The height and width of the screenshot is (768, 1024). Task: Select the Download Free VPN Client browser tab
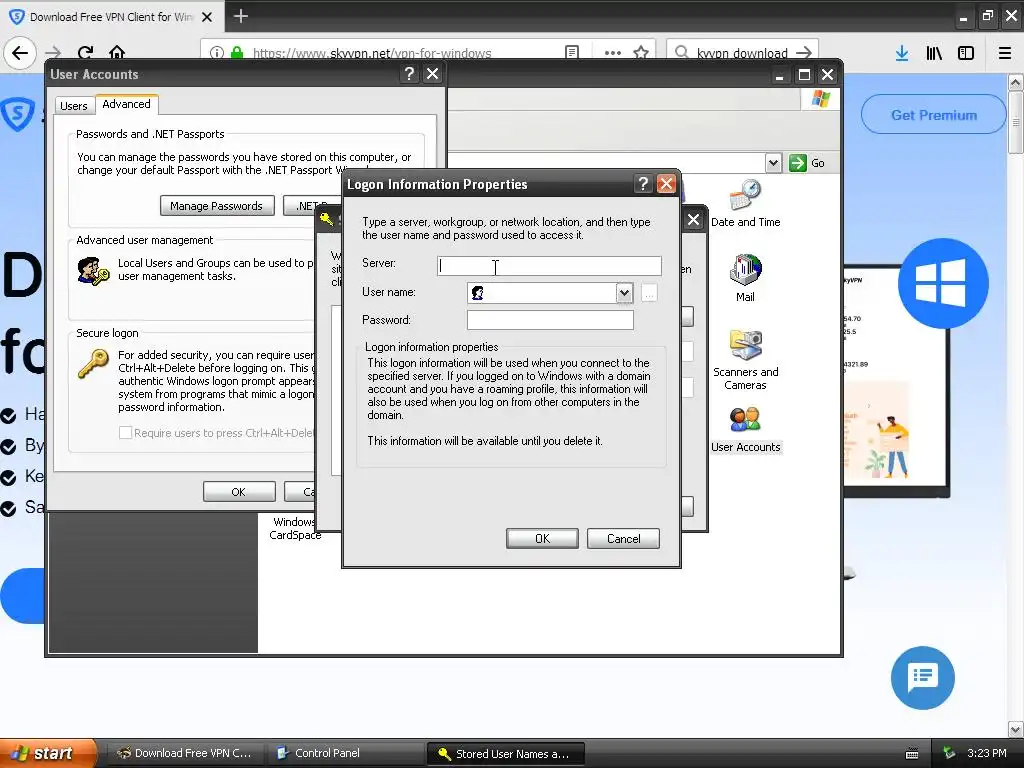point(112,17)
